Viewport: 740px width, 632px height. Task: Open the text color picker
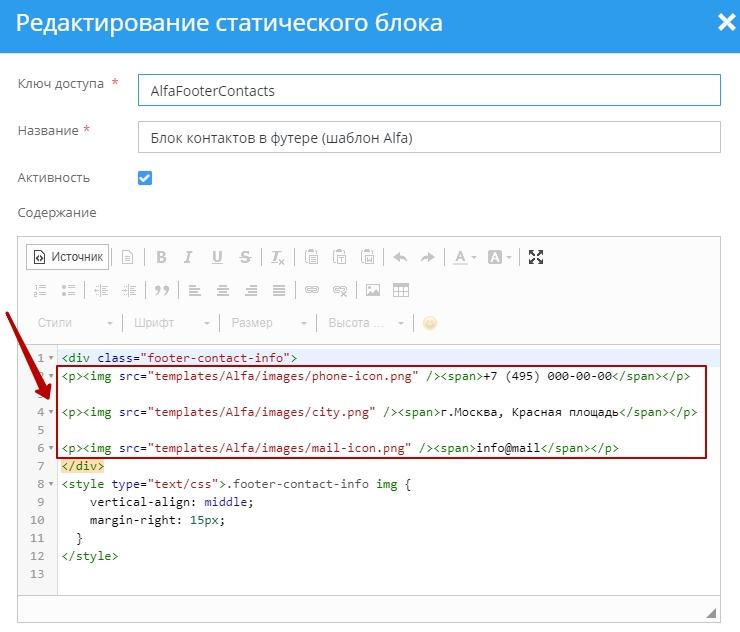tap(464, 257)
